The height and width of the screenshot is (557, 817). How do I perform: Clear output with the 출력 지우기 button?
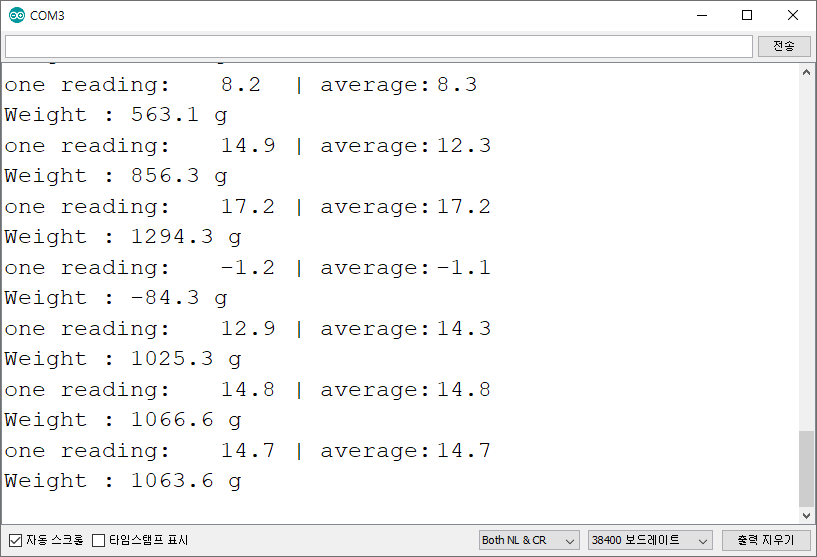(765, 540)
